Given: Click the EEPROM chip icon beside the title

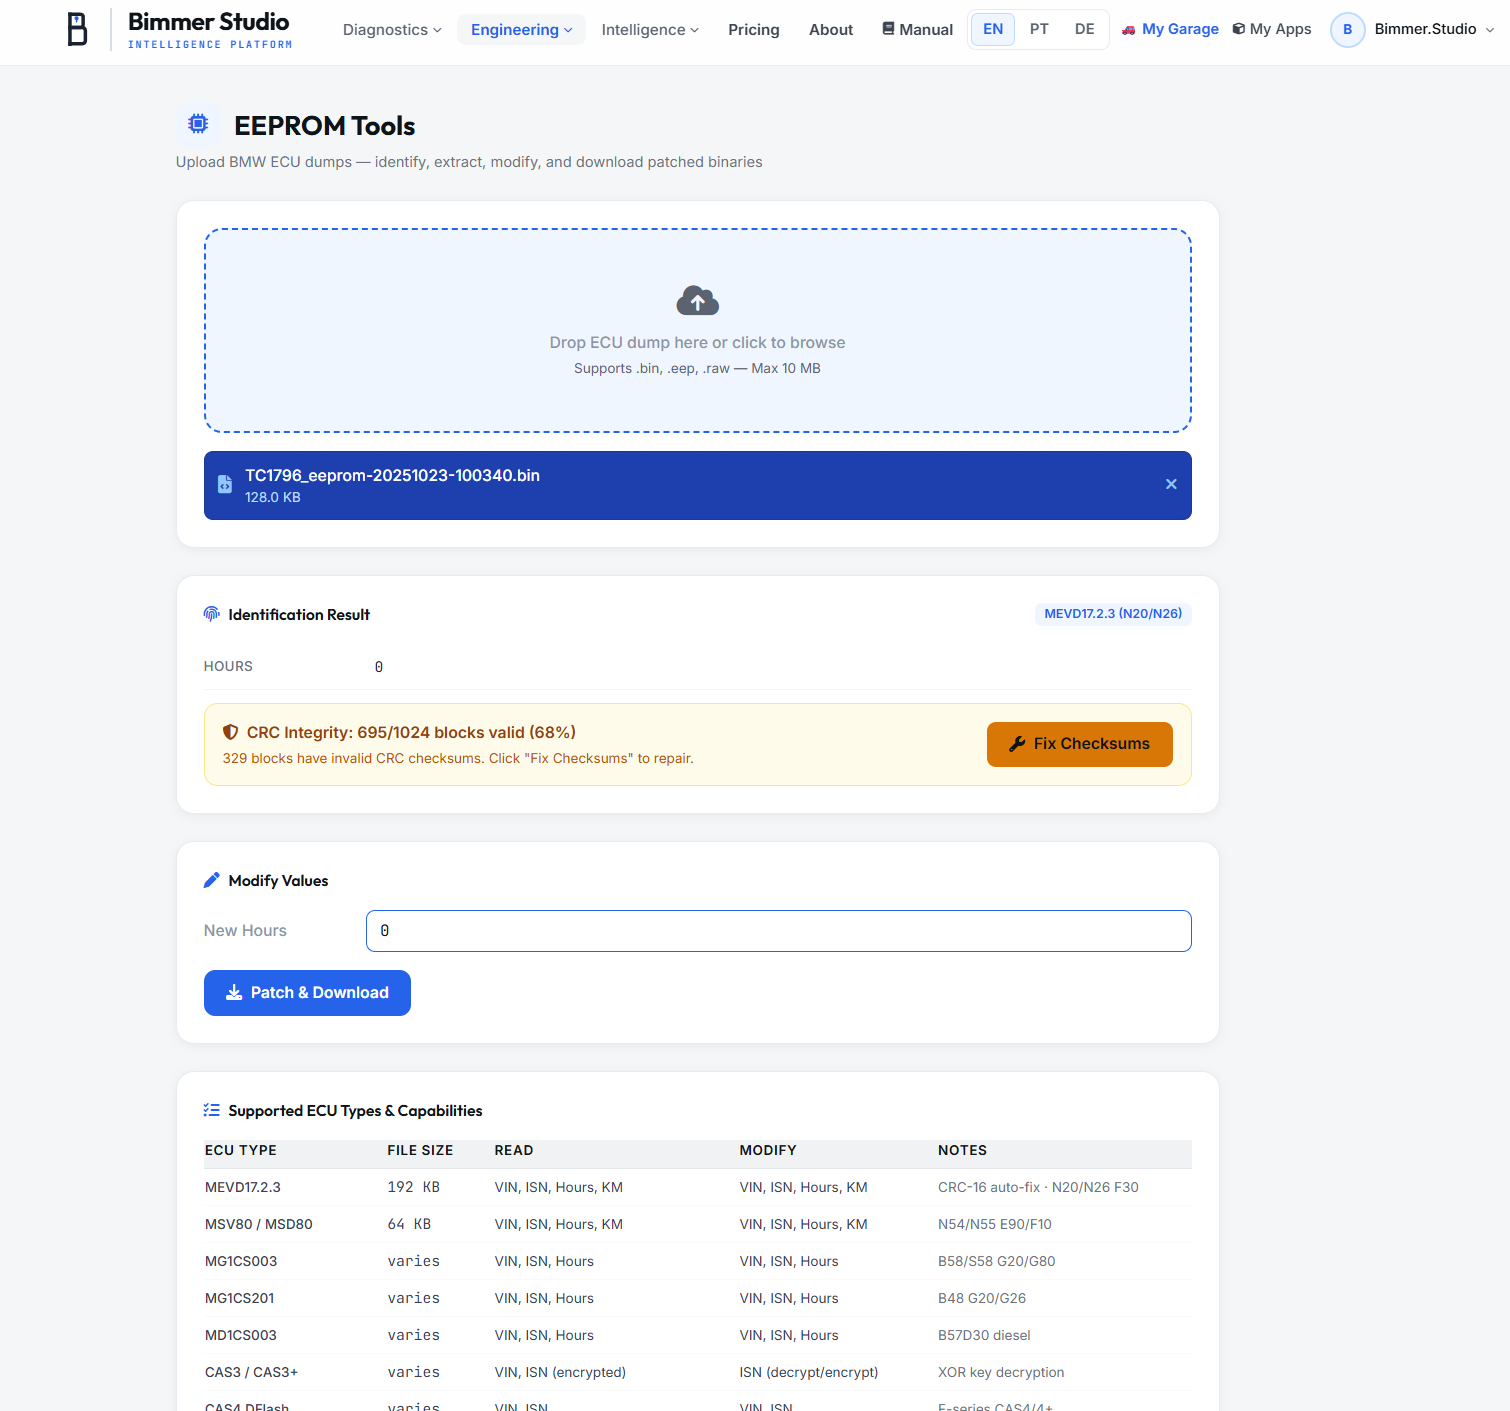Looking at the screenshot, I should (x=198, y=124).
